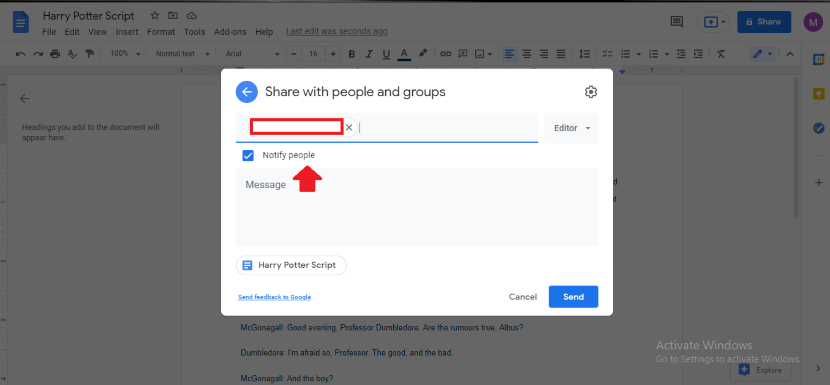Toggle underline formatting

pyautogui.click(x=386, y=54)
